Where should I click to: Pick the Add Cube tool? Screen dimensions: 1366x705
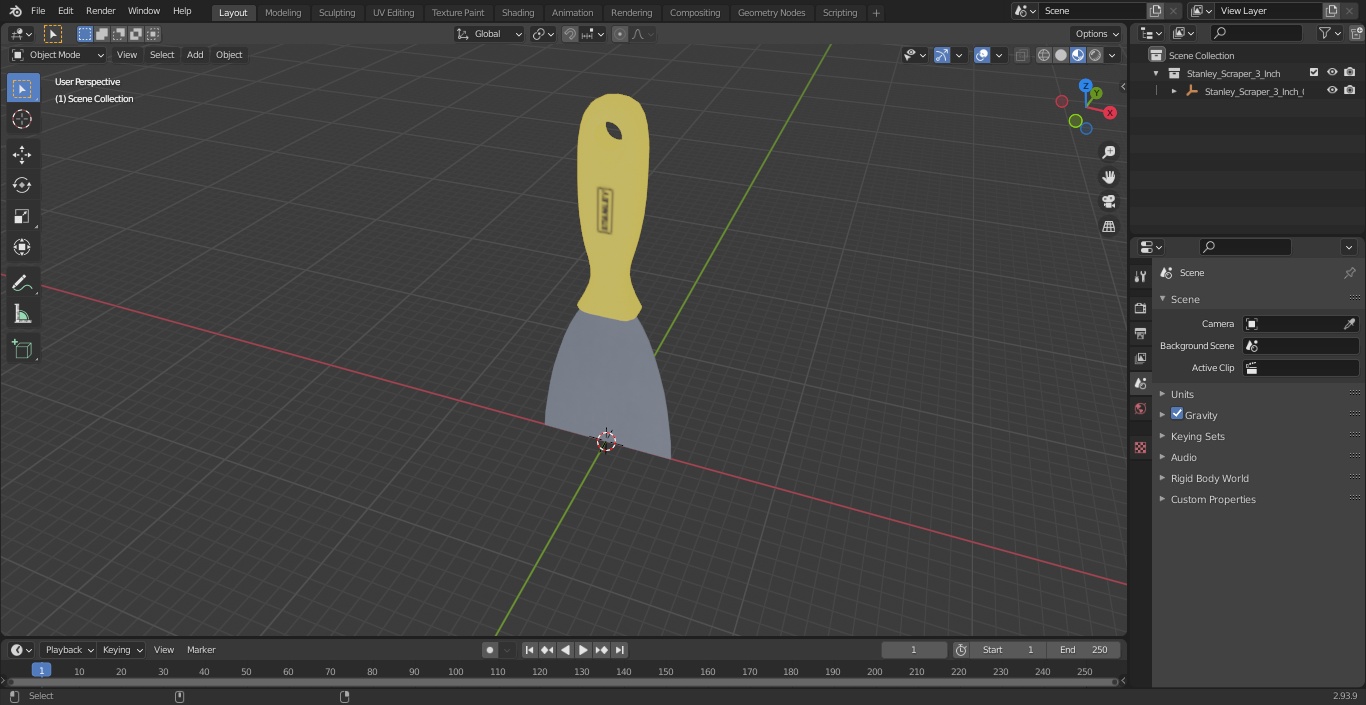22,350
